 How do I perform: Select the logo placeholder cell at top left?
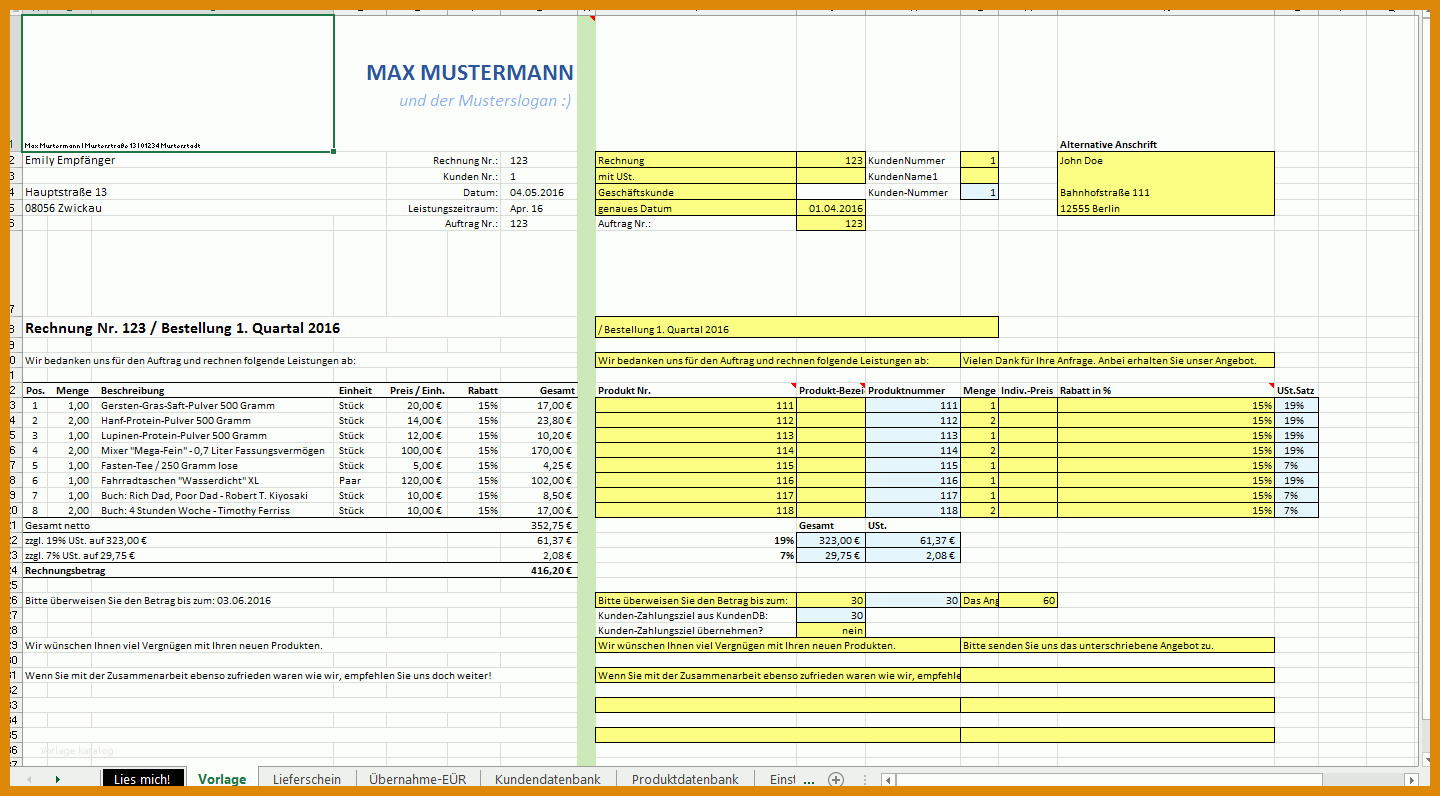click(x=178, y=83)
